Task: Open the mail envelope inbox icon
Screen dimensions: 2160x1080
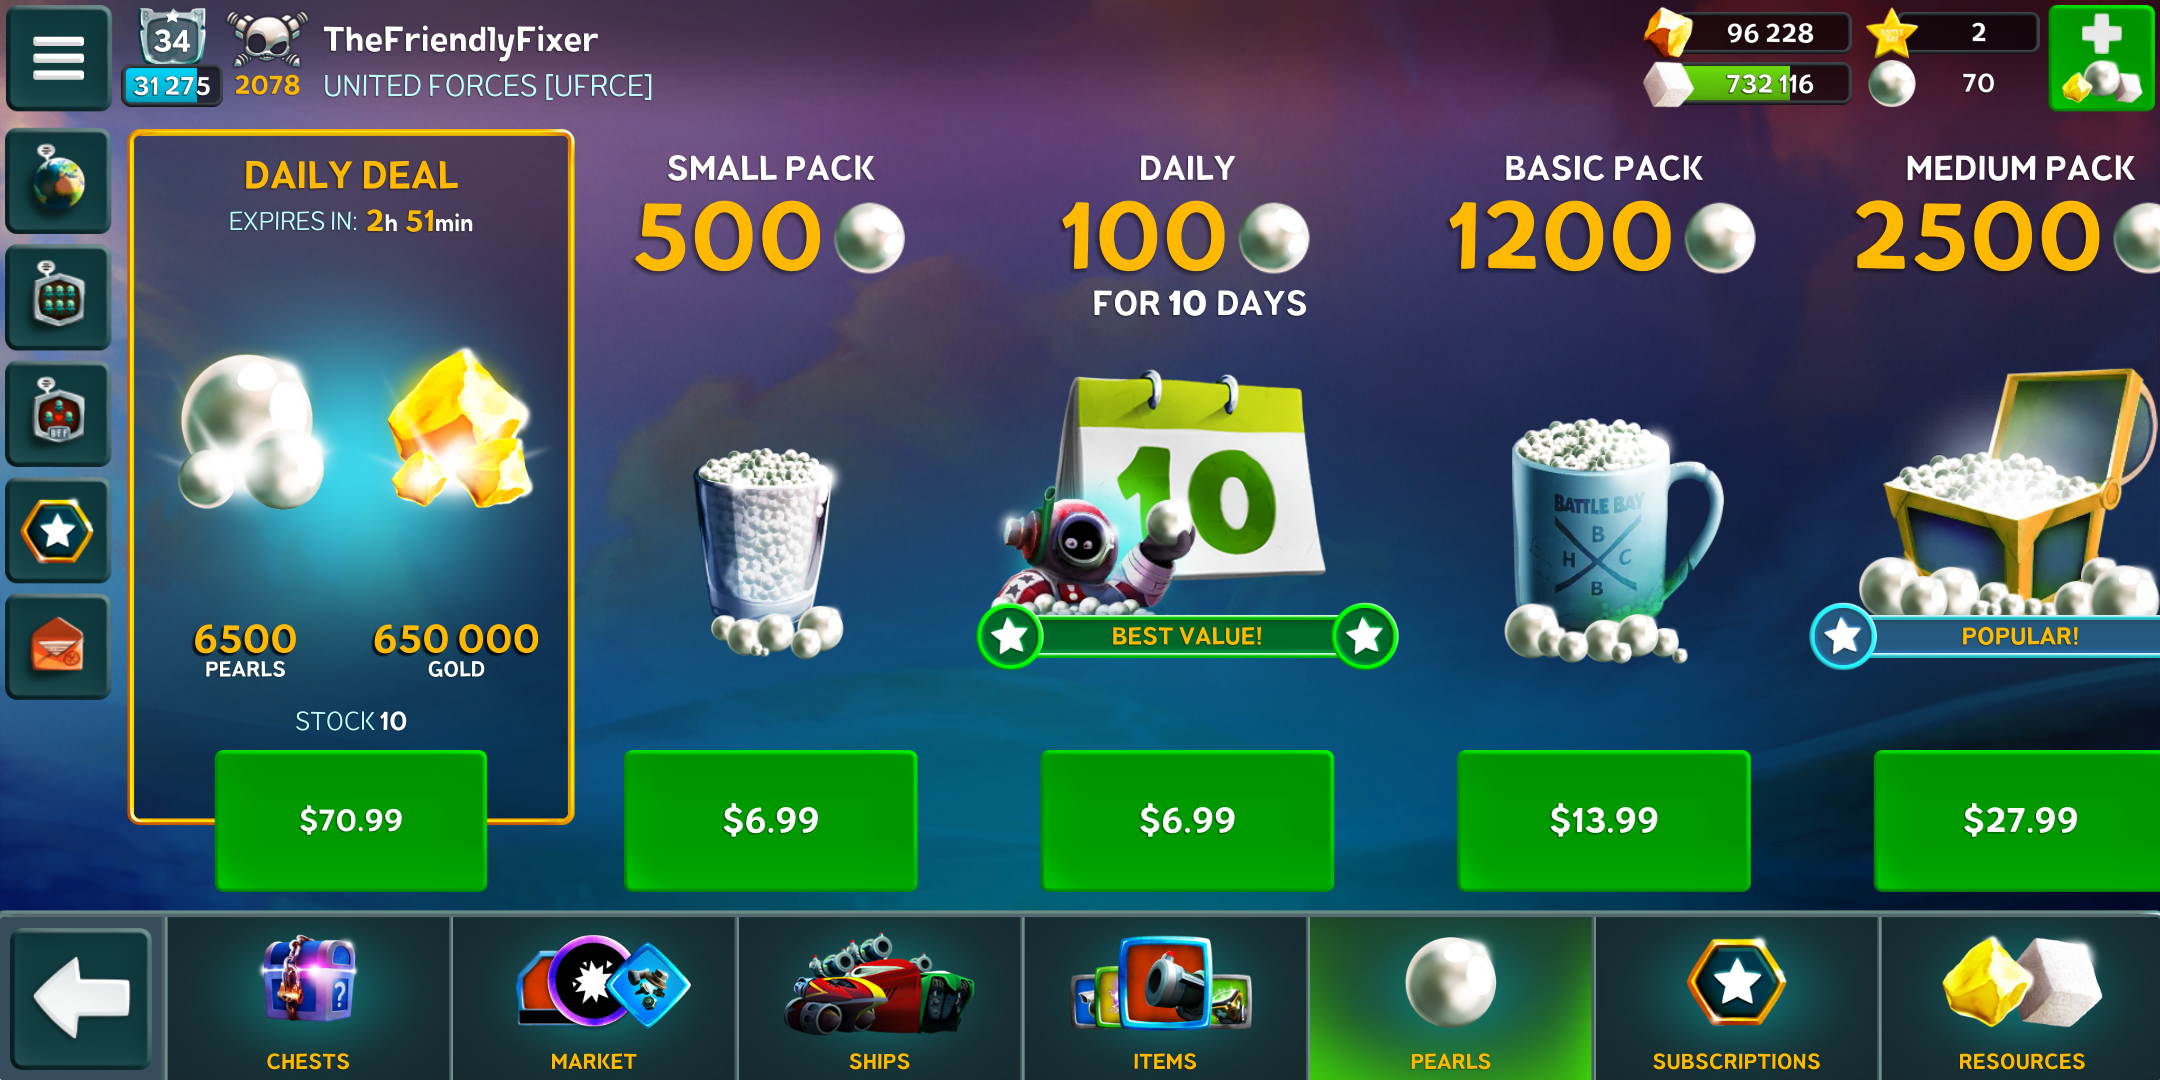Action: 58,647
